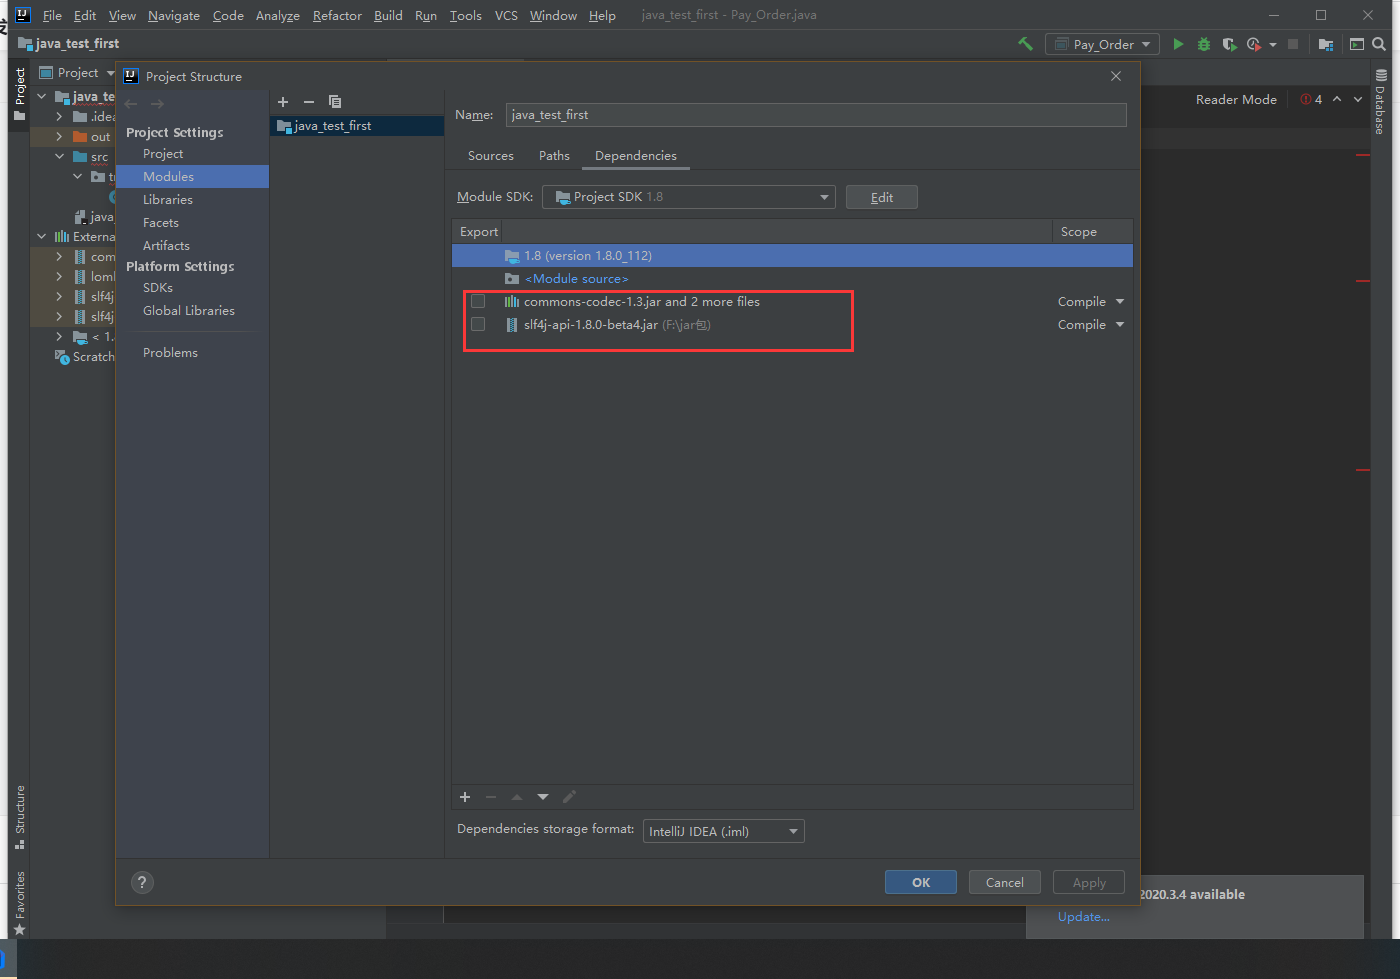Expand the out folder in project tree
Screen dimensions: 1400x979
click(x=59, y=137)
